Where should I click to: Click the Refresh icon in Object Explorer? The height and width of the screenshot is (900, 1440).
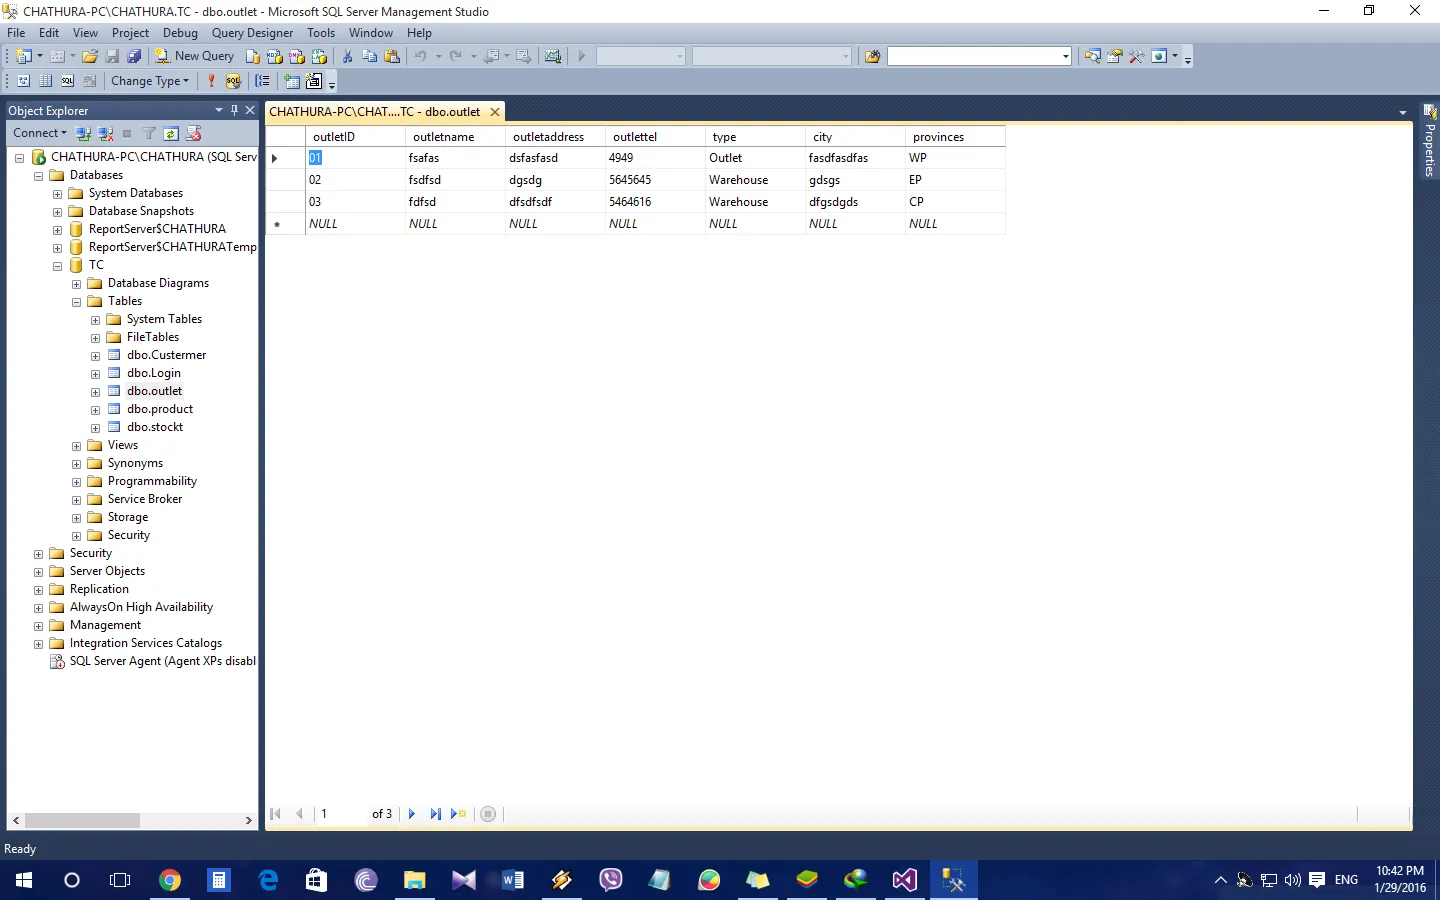tap(171, 133)
